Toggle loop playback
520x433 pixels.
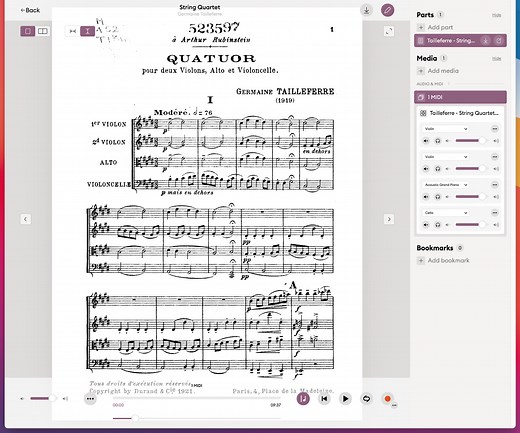366,399
